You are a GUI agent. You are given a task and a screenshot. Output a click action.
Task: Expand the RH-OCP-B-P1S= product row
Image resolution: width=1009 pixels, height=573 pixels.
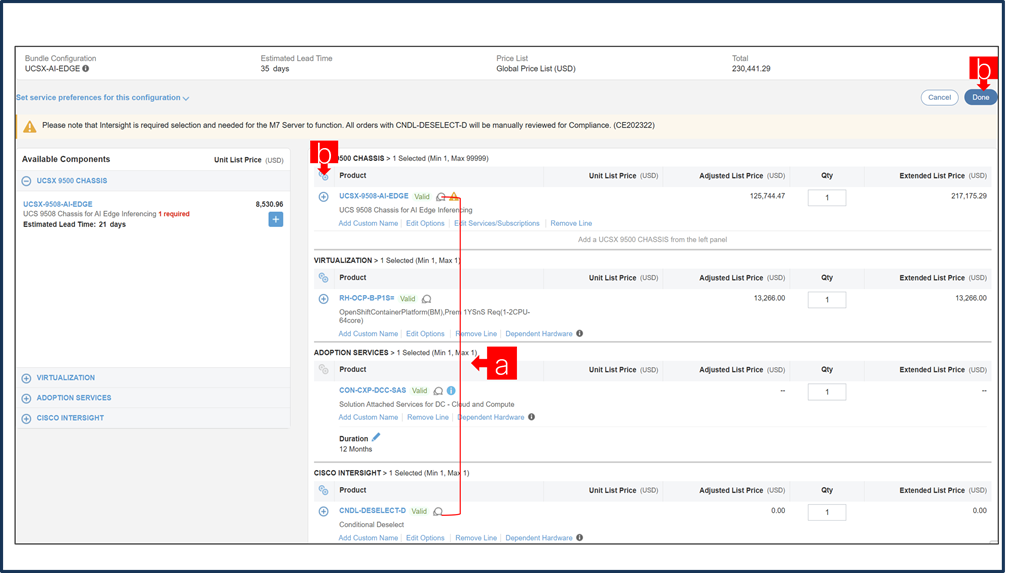[324, 299]
